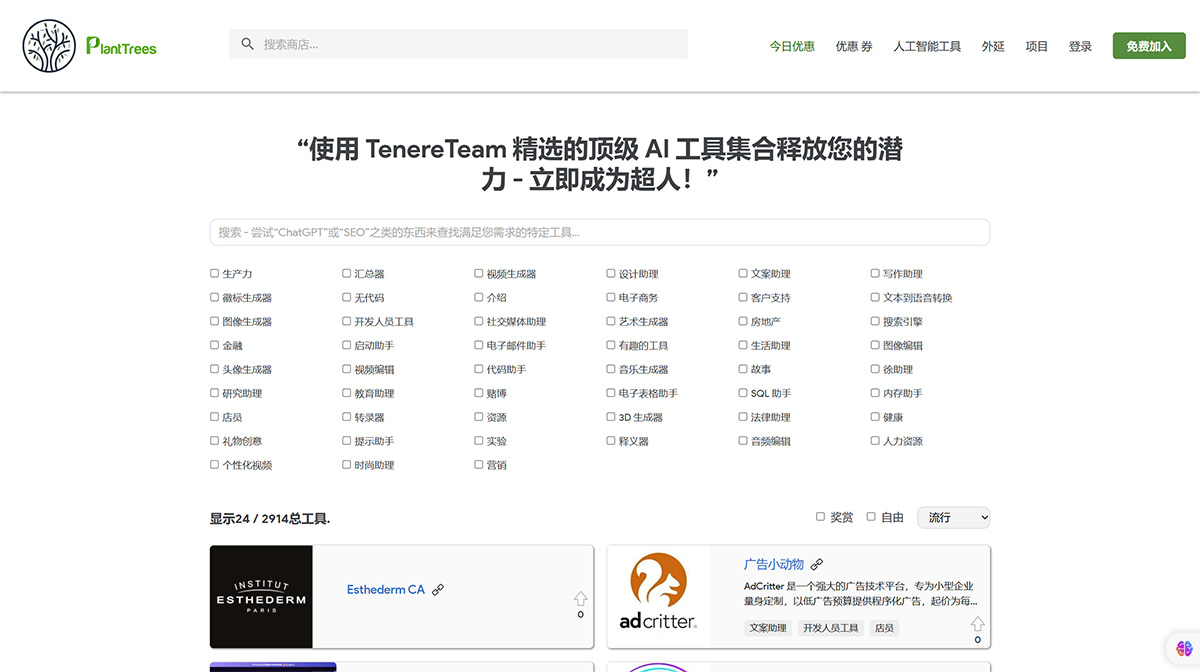Image resolution: width=1200 pixels, height=672 pixels.
Task: Click the upvote arrow on the Esthederm CA card
Action: click(580, 599)
